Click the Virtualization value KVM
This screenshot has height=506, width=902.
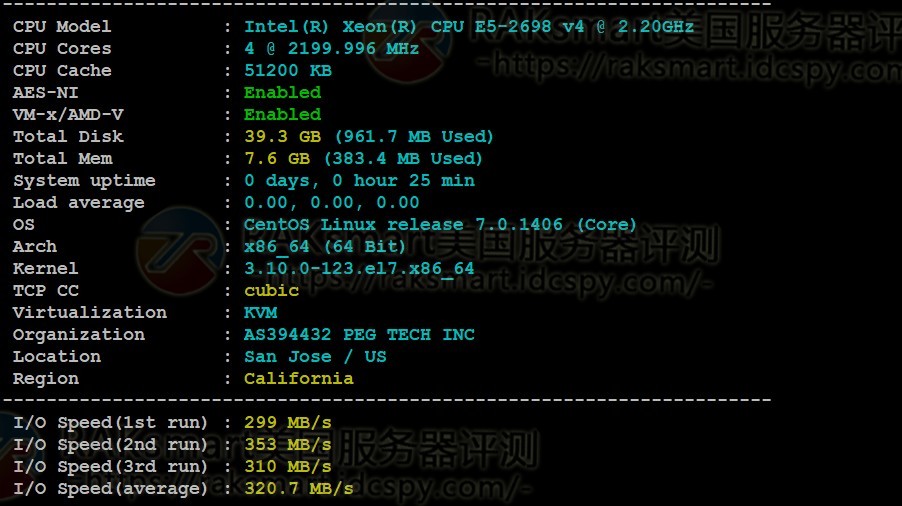(x=261, y=312)
